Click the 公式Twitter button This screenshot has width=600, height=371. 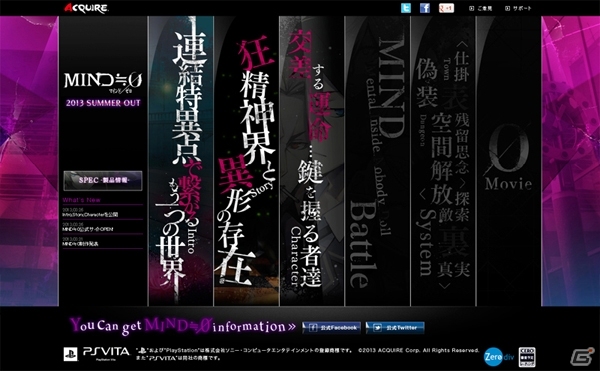click(x=395, y=328)
